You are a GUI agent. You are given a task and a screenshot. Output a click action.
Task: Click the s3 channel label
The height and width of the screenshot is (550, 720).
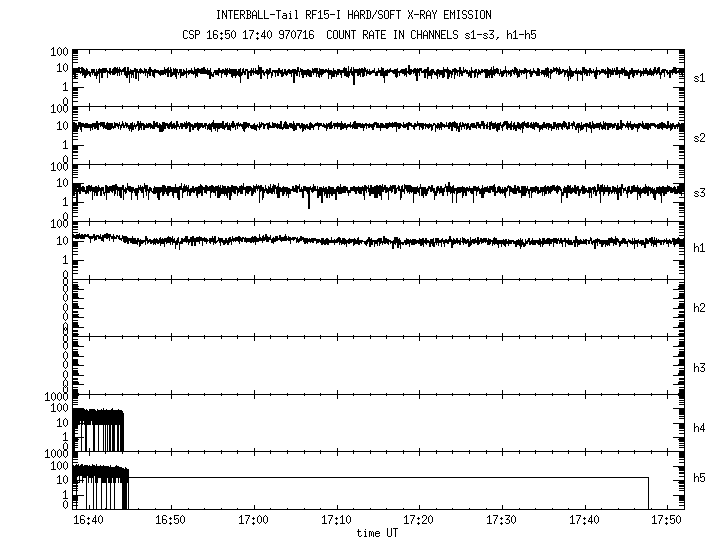point(700,193)
